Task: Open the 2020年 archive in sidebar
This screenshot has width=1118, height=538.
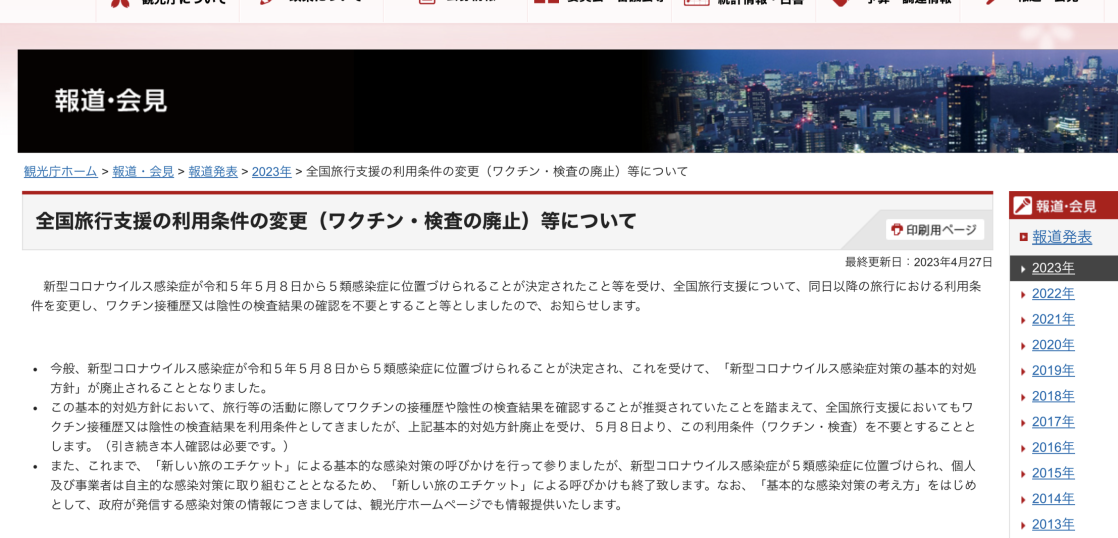Action: 1053,345
